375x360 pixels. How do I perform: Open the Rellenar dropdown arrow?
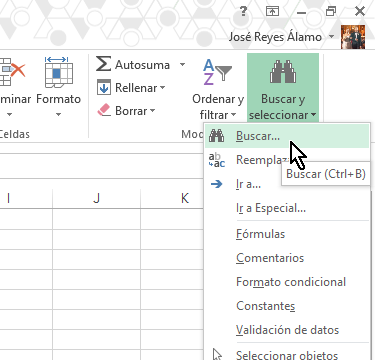pos(162,88)
